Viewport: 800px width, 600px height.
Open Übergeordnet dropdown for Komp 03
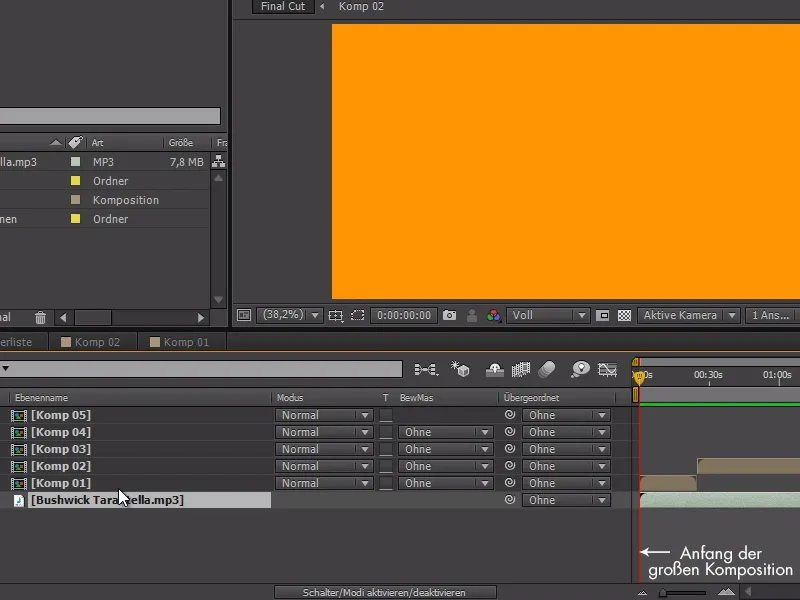pyautogui.click(x=566, y=449)
